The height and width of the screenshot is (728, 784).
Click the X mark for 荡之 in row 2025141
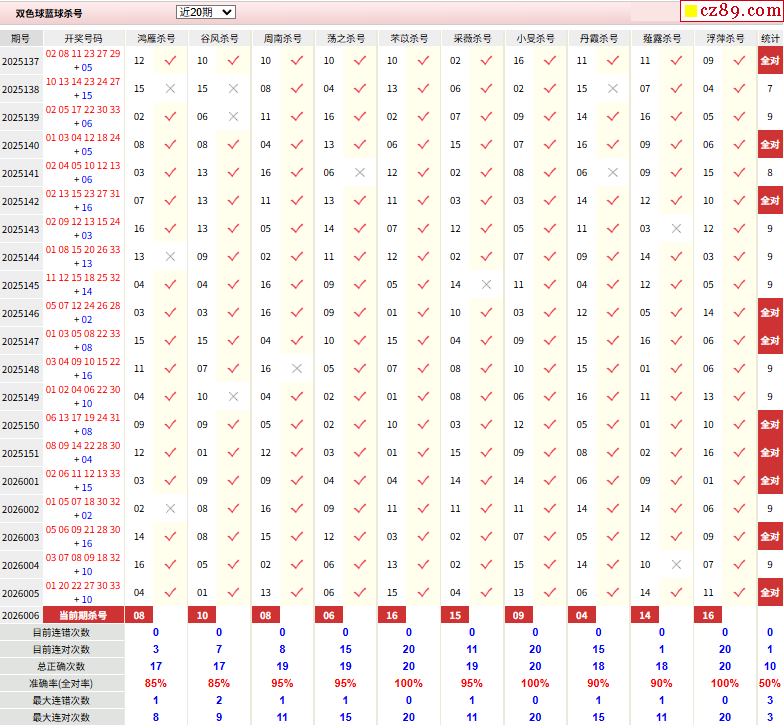tap(360, 173)
